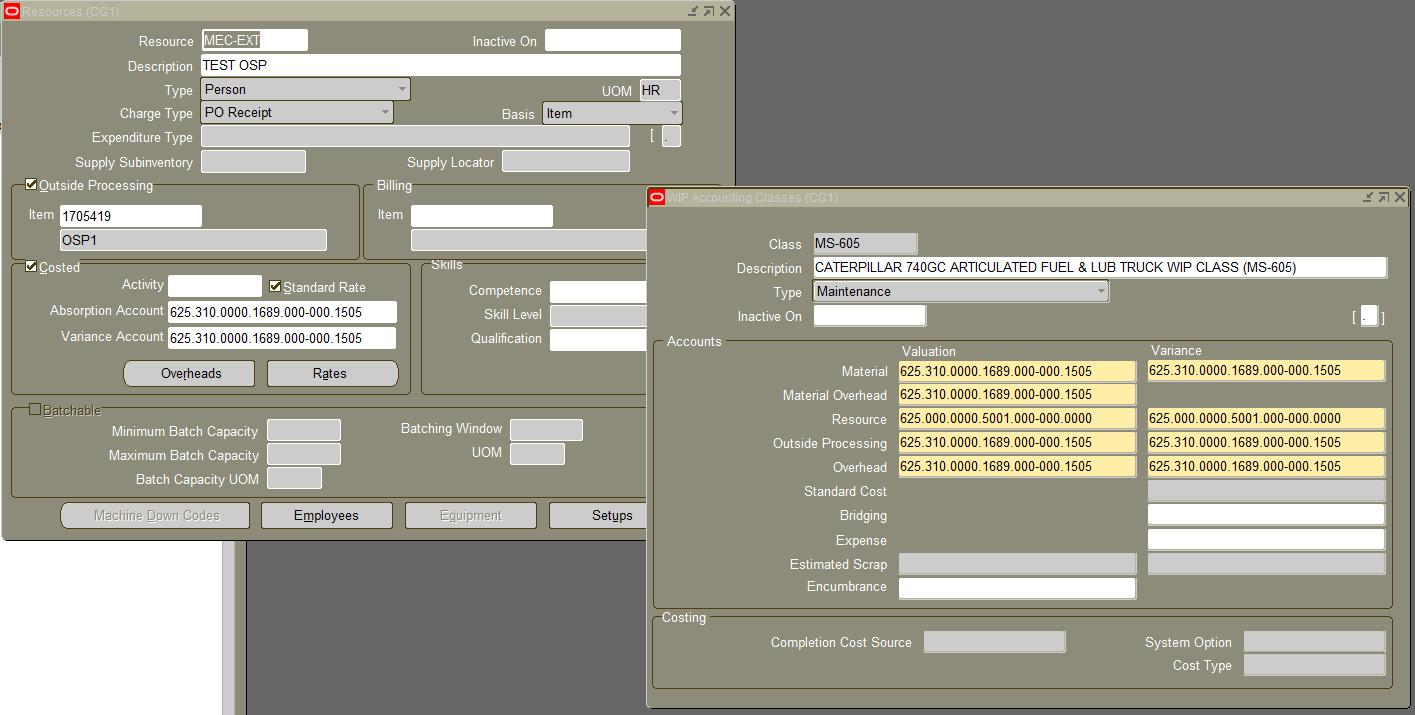Click the Rates button
1415x715 pixels.
332,374
